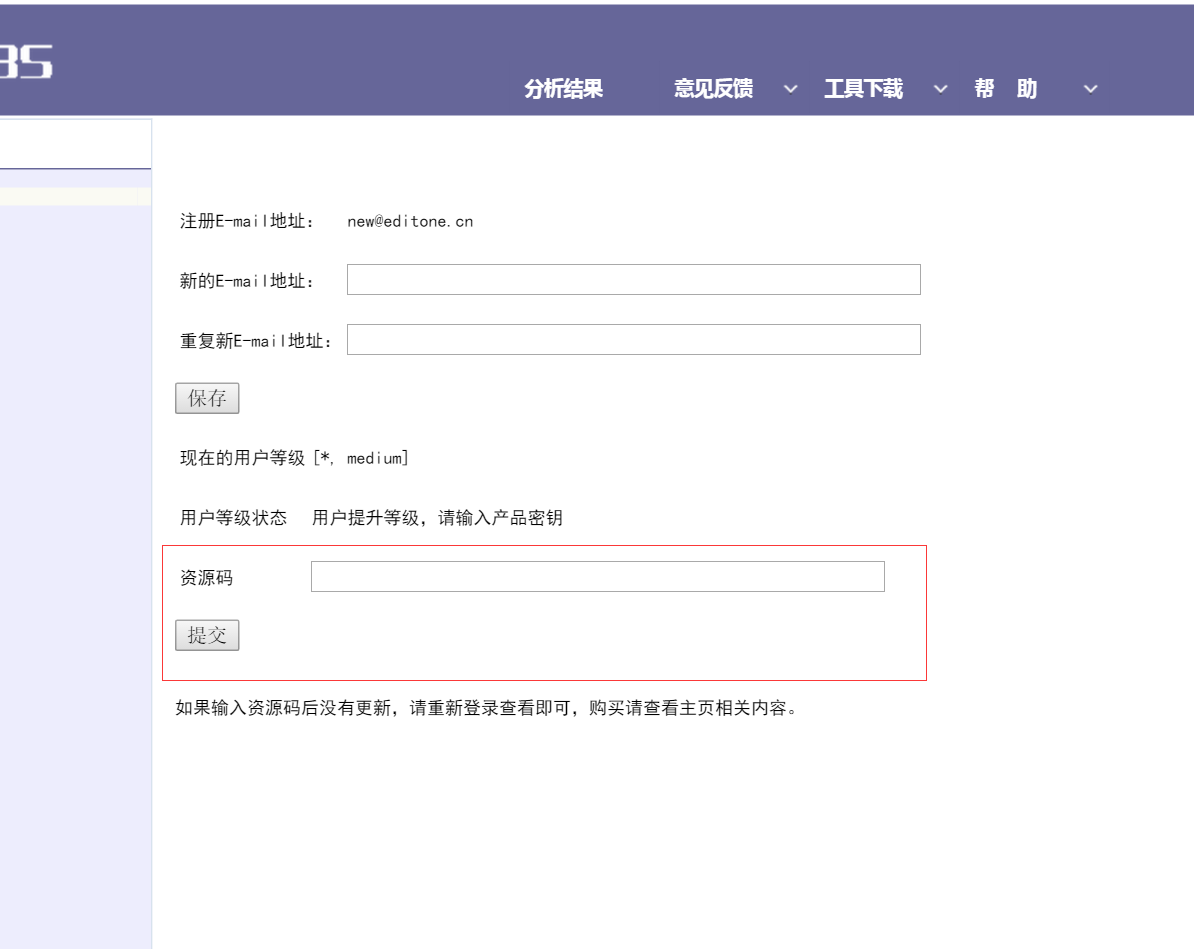Expand the chevron next to 意见反馈

[790, 89]
